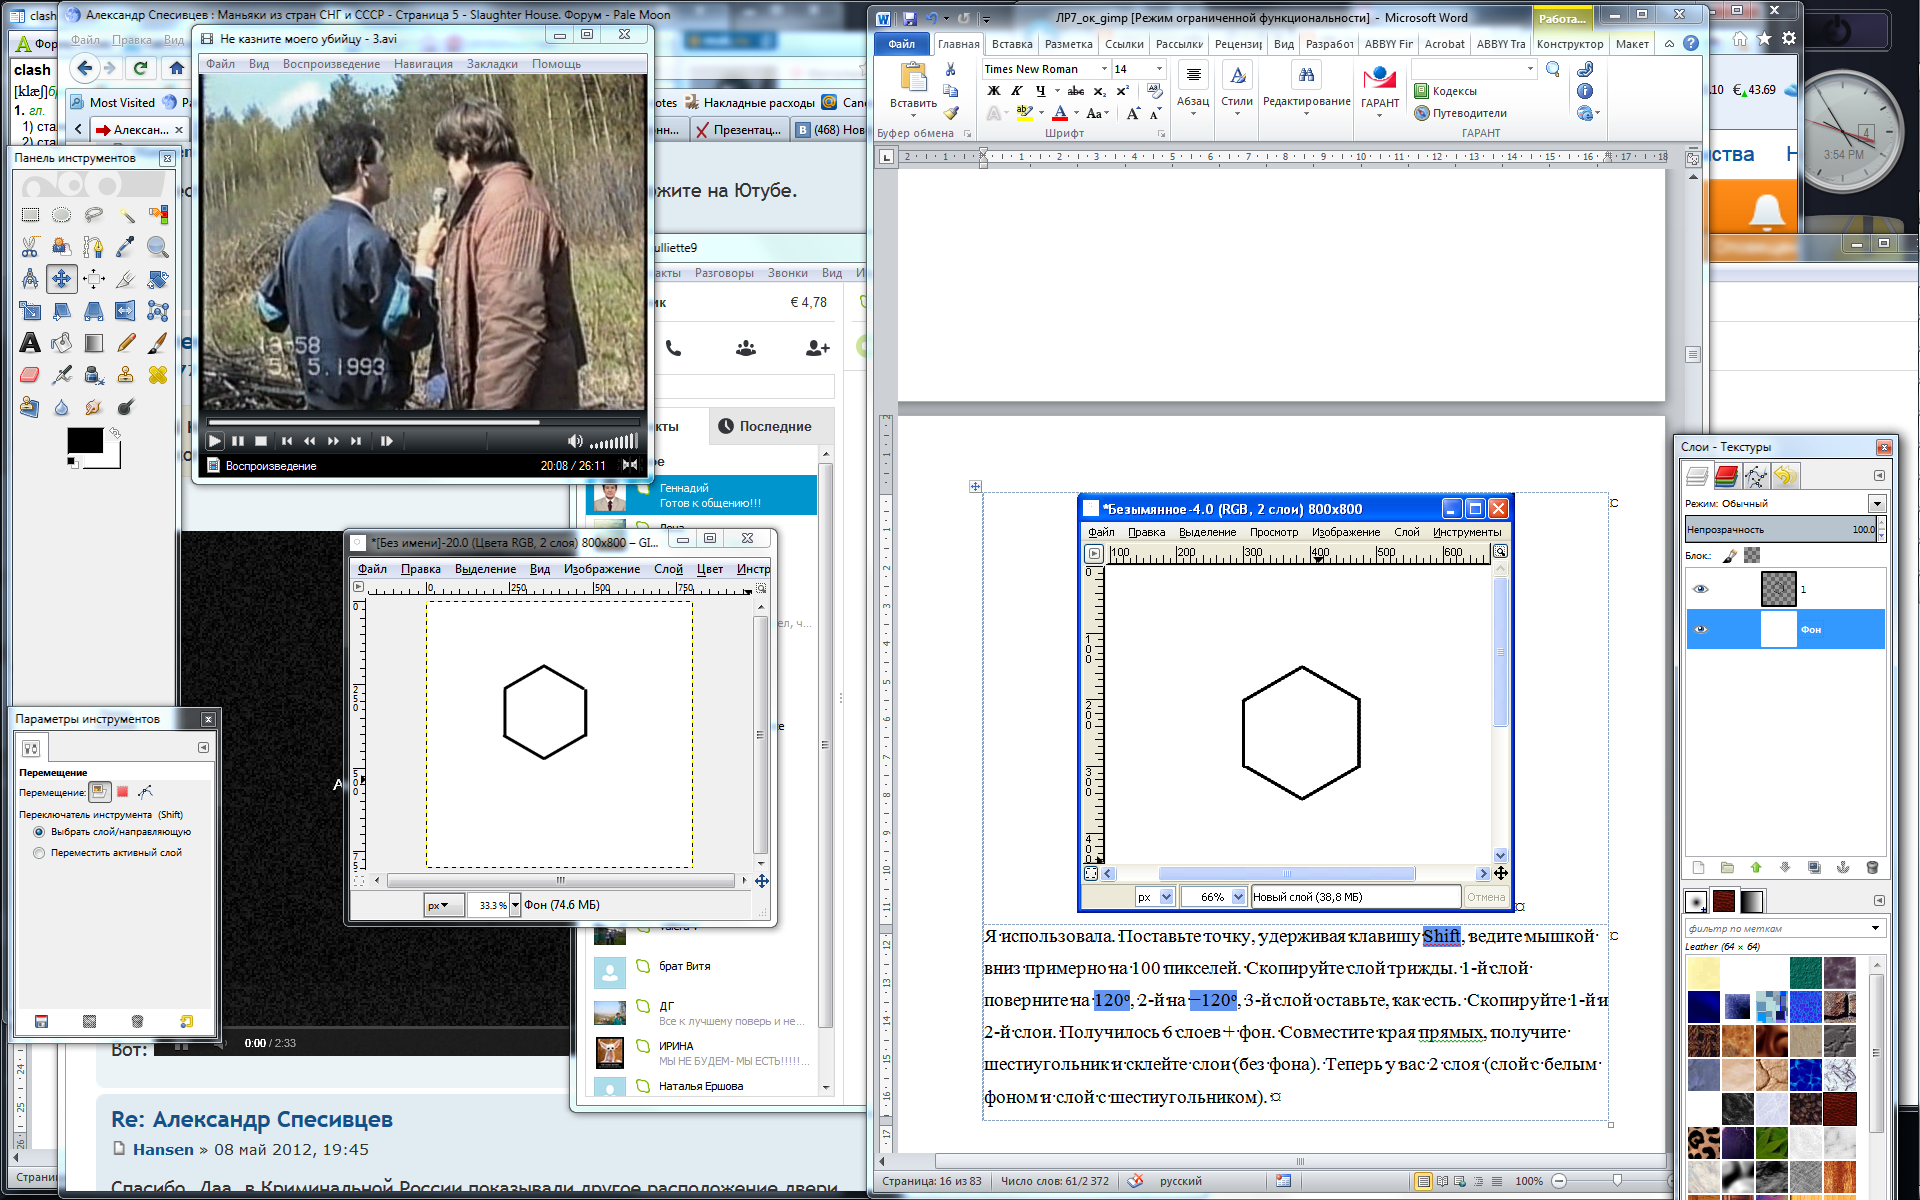Select the Blend gradient tool
The width and height of the screenshot is (1920, 1200).
(x=94, y=343)
